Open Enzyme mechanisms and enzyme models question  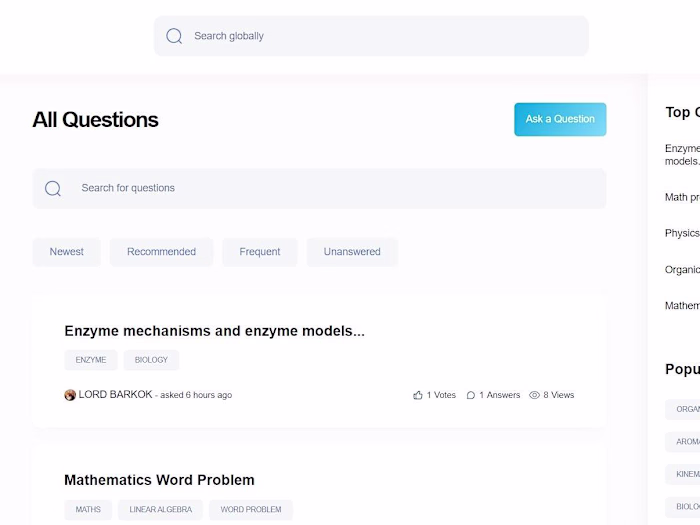(214, 331)
